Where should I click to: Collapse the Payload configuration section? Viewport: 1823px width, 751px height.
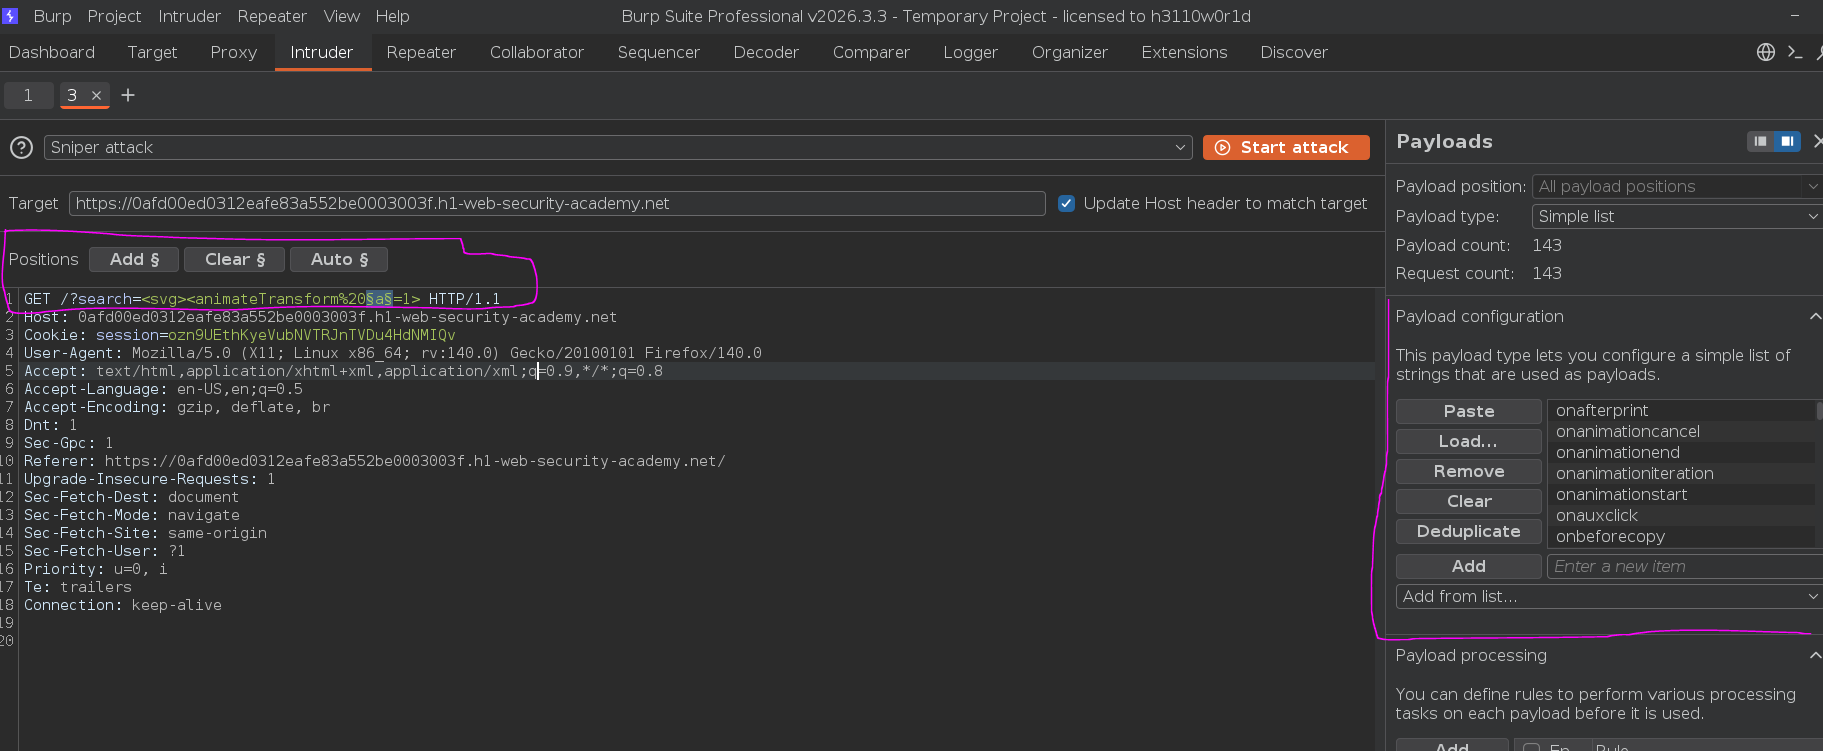1815,316
